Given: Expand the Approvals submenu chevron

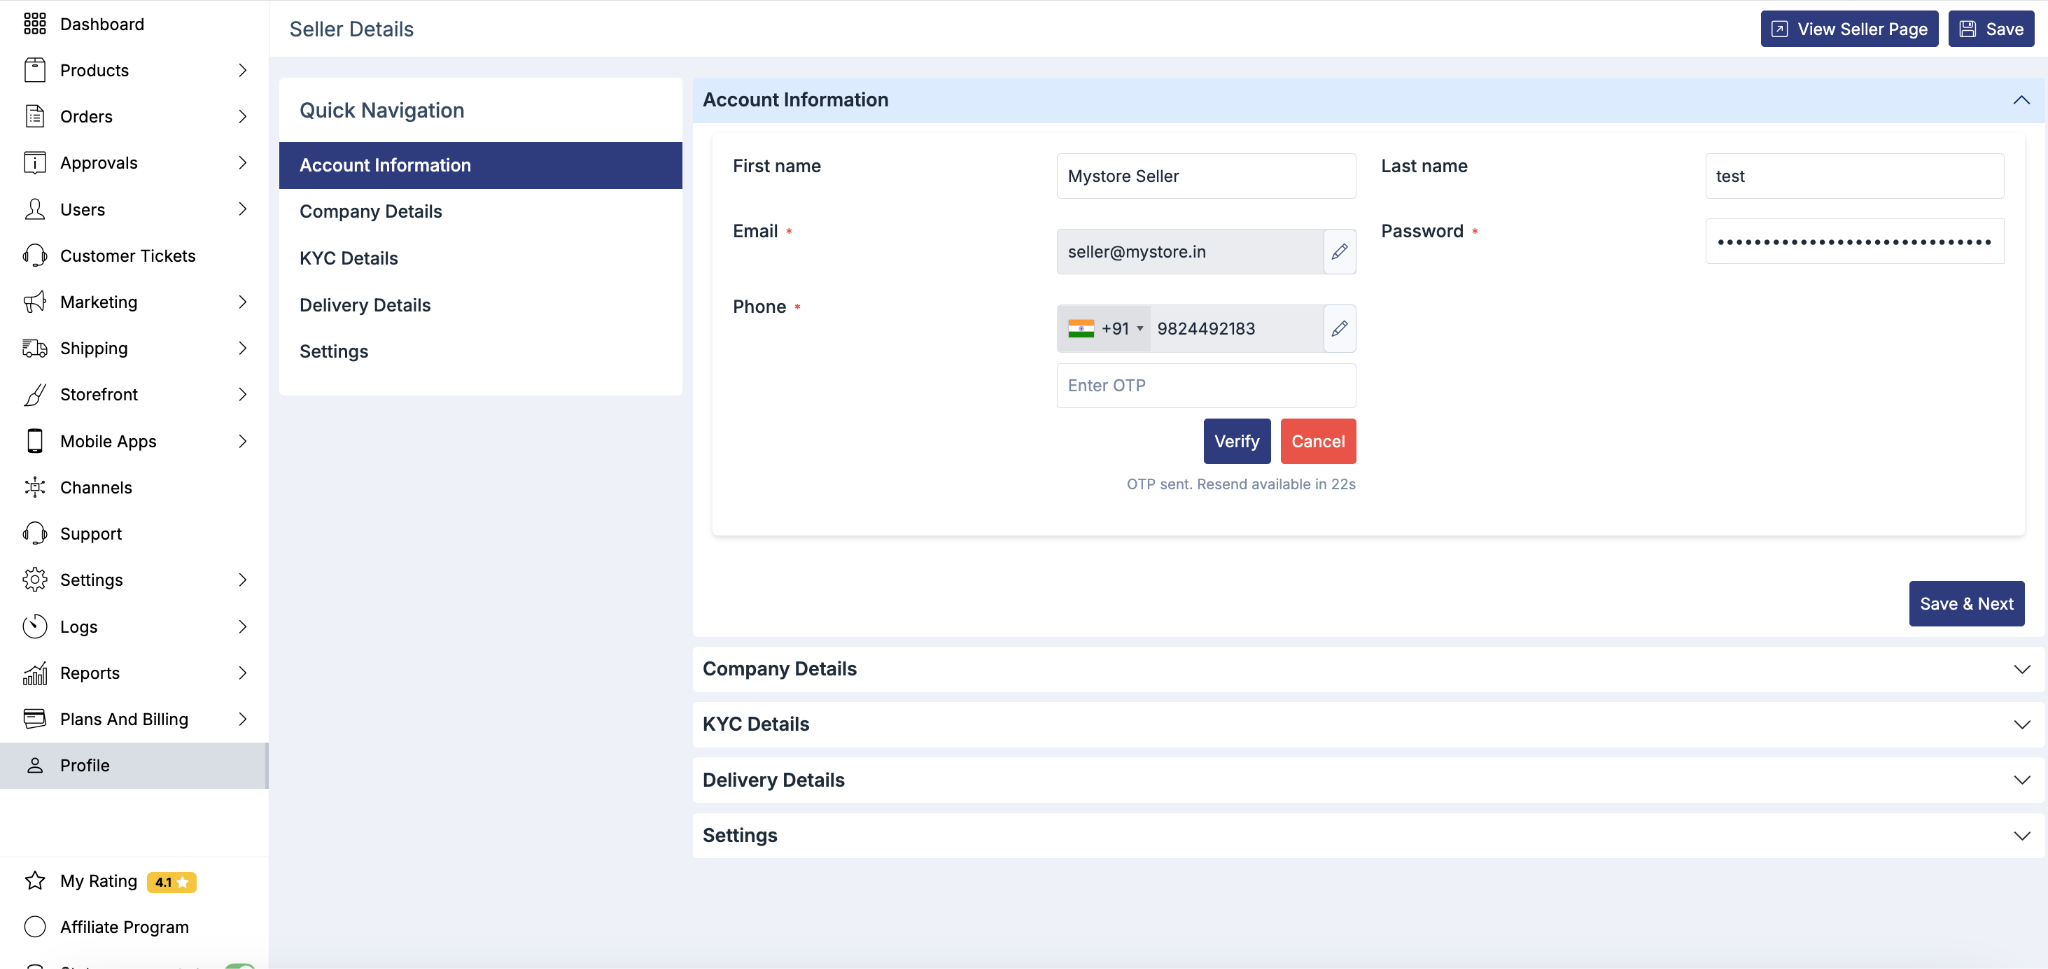Looking at the screenshot, I should tap(242, 163).
